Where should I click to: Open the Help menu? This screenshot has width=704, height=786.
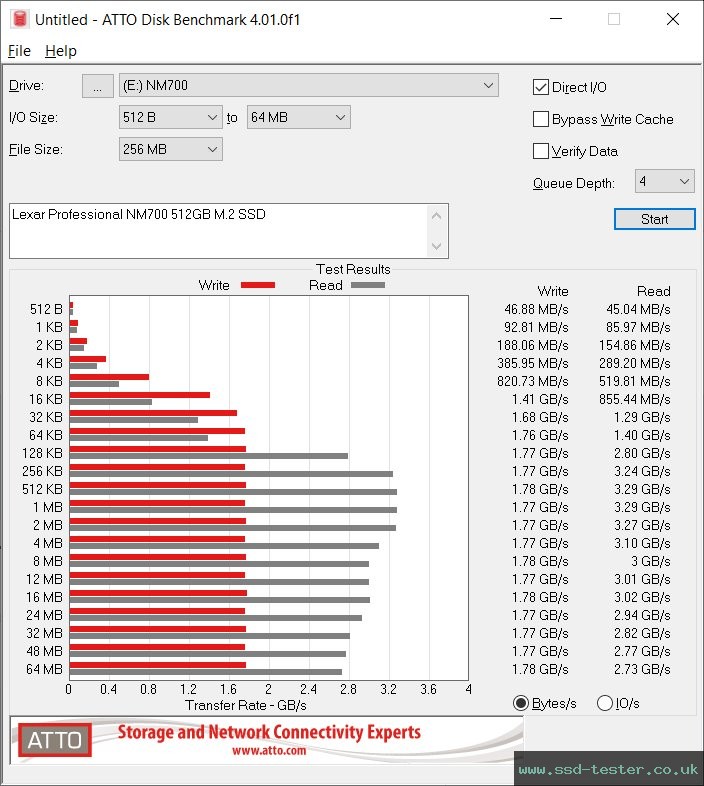61,51
